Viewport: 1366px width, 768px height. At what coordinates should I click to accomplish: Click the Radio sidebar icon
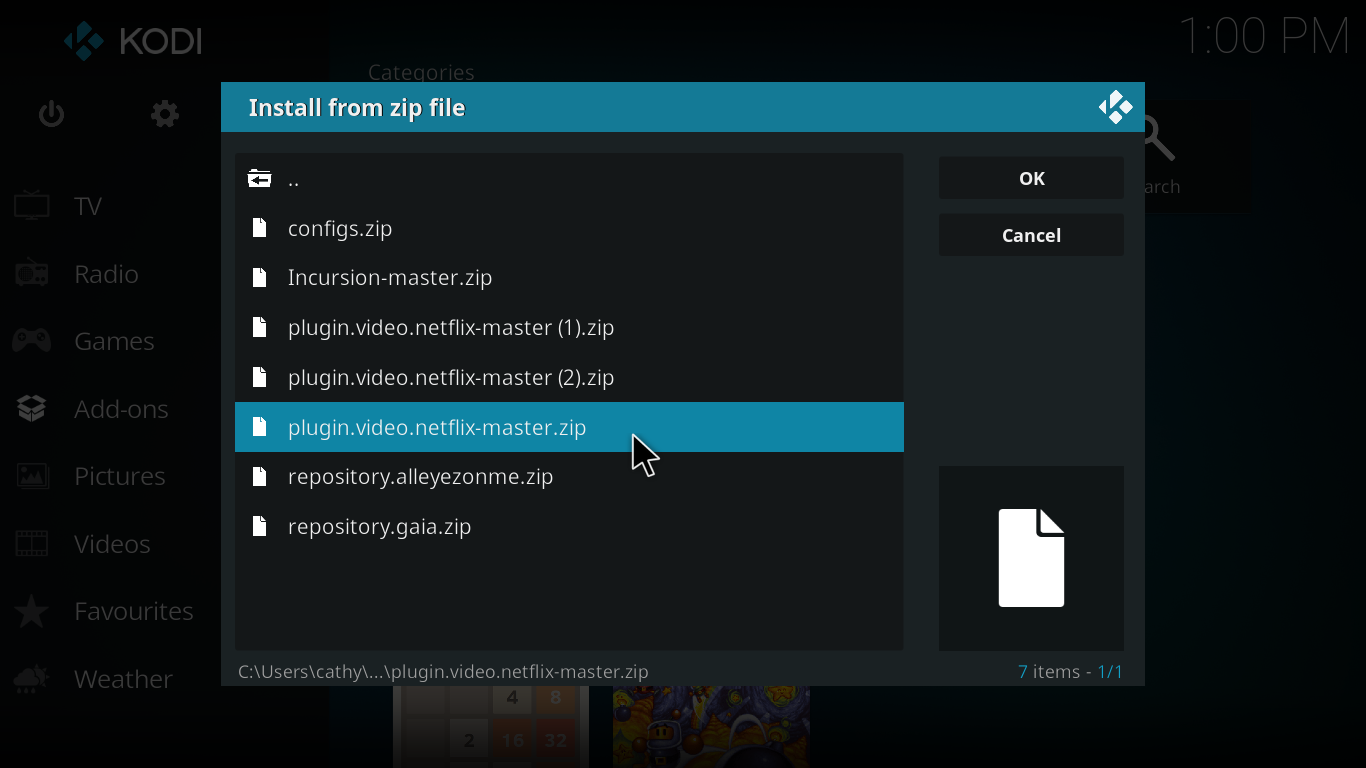click(x=31, y=273)
